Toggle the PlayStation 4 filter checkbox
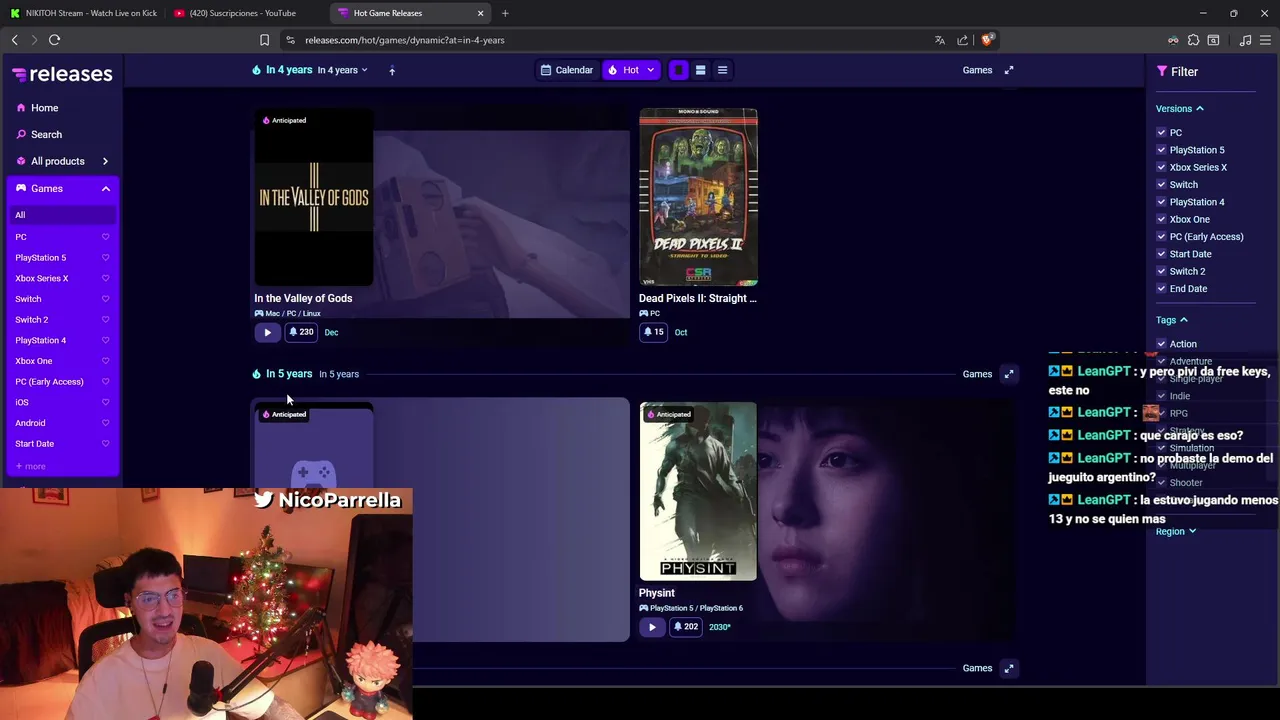This screenshot has width=1280, height=720. [1161, 202]
